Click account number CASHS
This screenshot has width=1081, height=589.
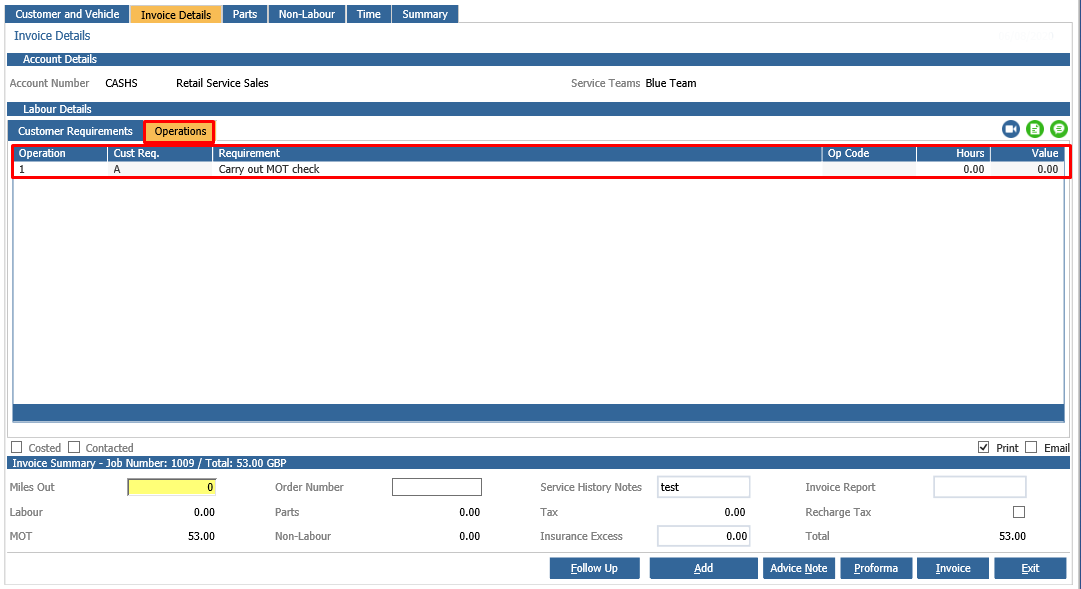pyautogui.click(x=121, y=83)
